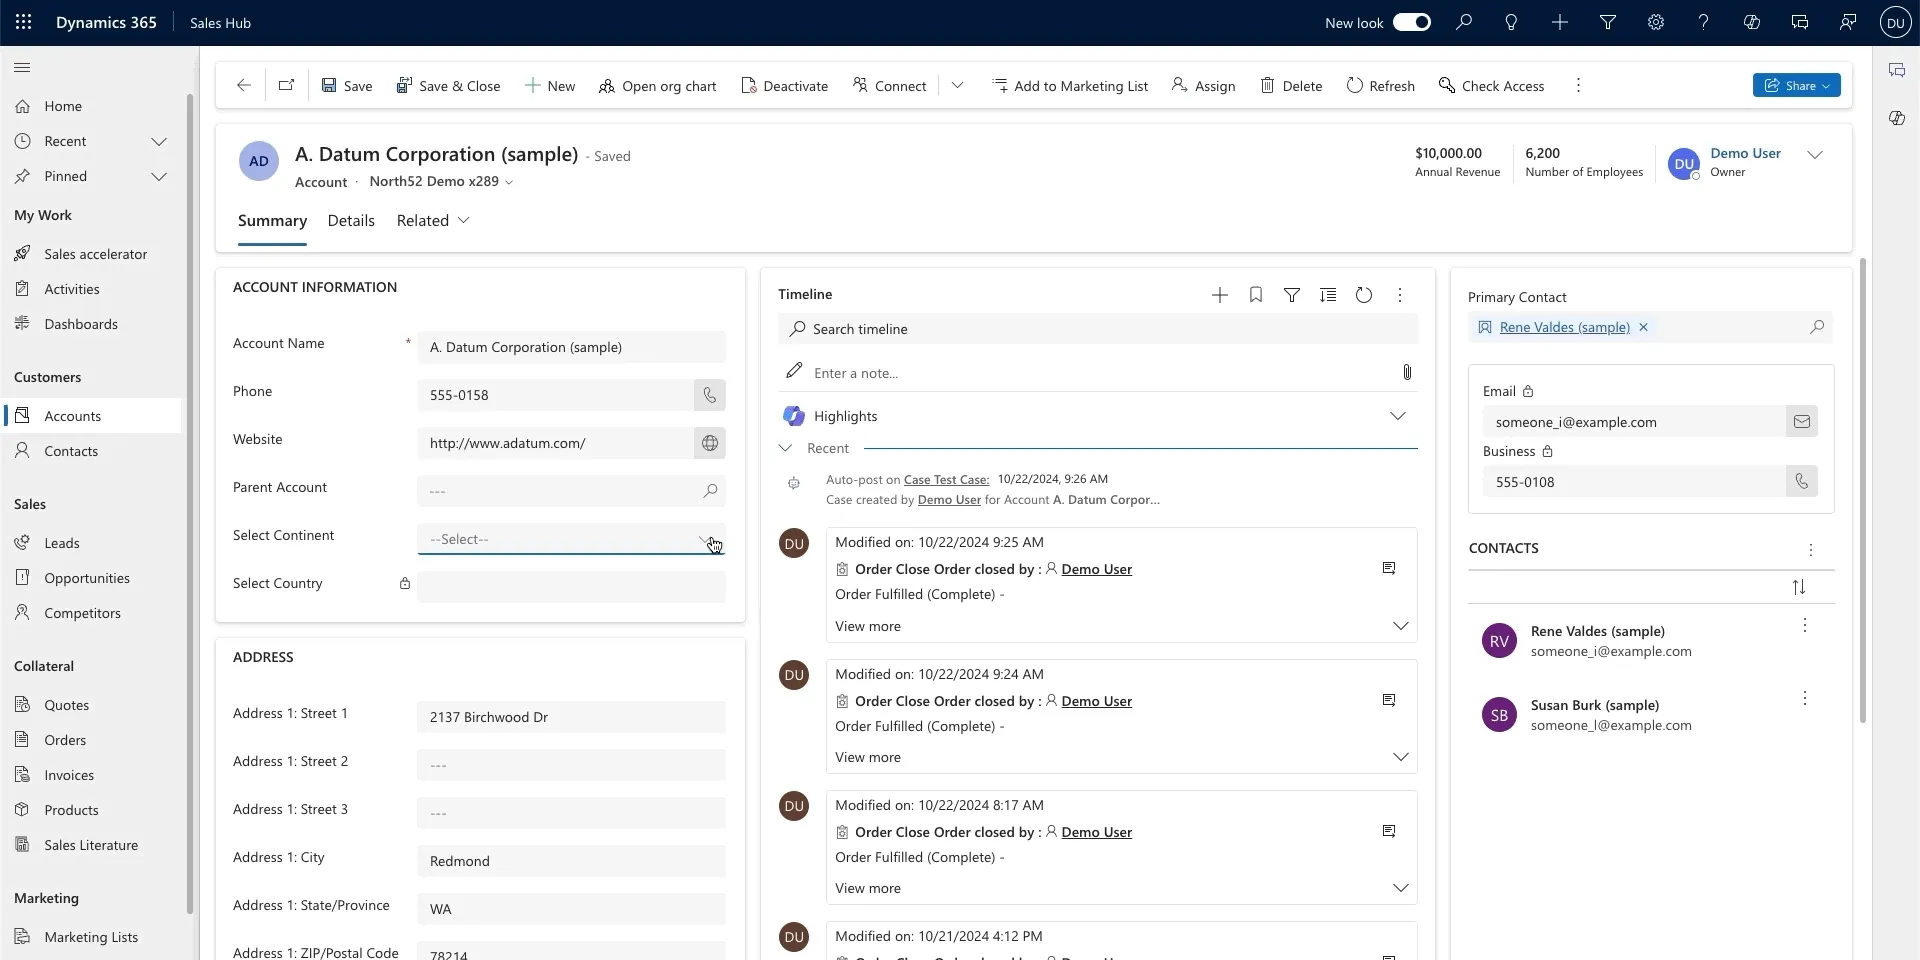Switch to the Details tab
The width and height of the screenshot is (1920, 960).
pyautogui.click(x=351, y=221)
